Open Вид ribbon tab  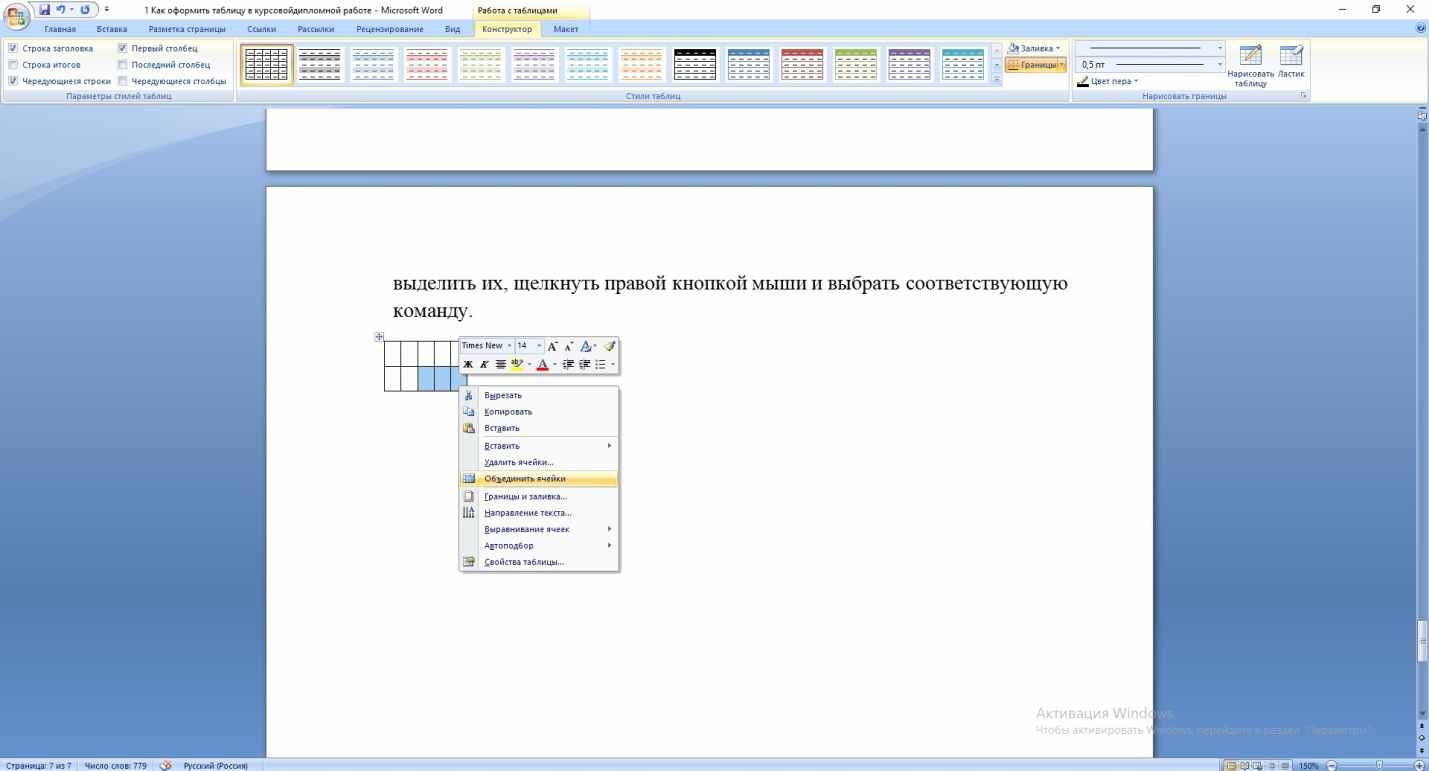pyautogui.click(x=452, y=29)
